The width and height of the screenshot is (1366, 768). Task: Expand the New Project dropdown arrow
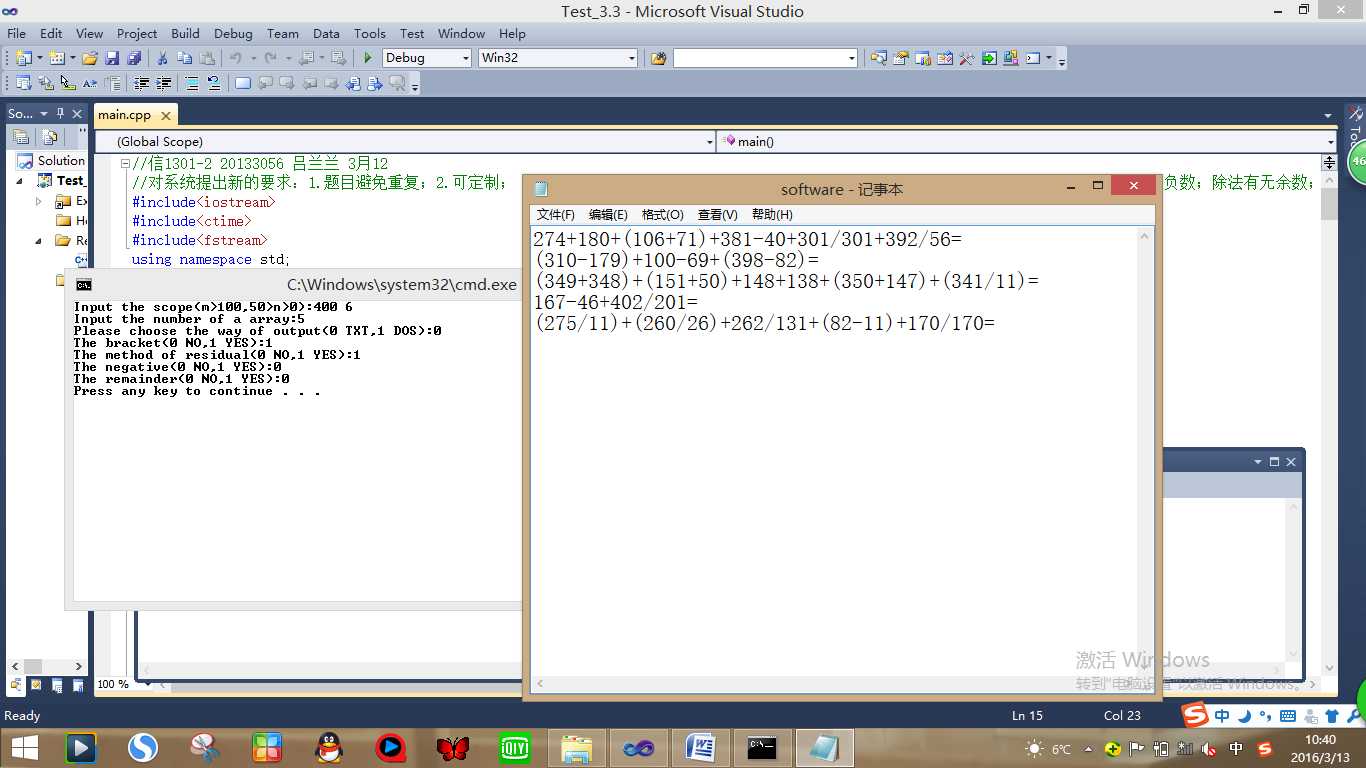pos(39,58)
